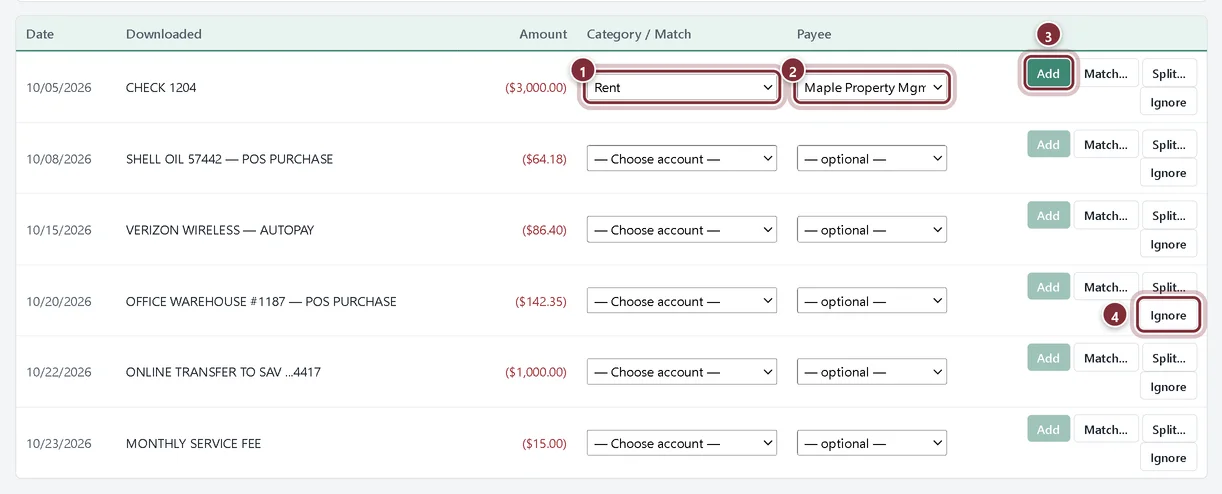Choose account for SHELL OIL 57442 row
Screen dimensions: 1222x494
tap(681, 159)
